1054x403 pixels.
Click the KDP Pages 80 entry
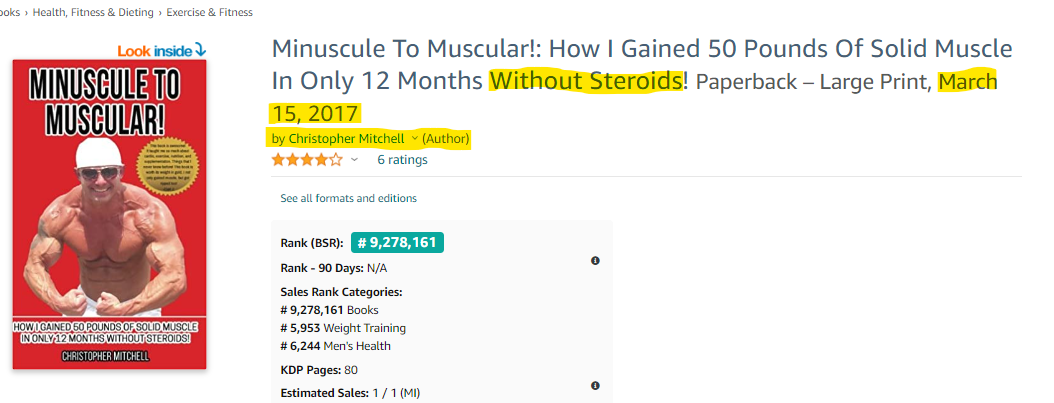319,370
